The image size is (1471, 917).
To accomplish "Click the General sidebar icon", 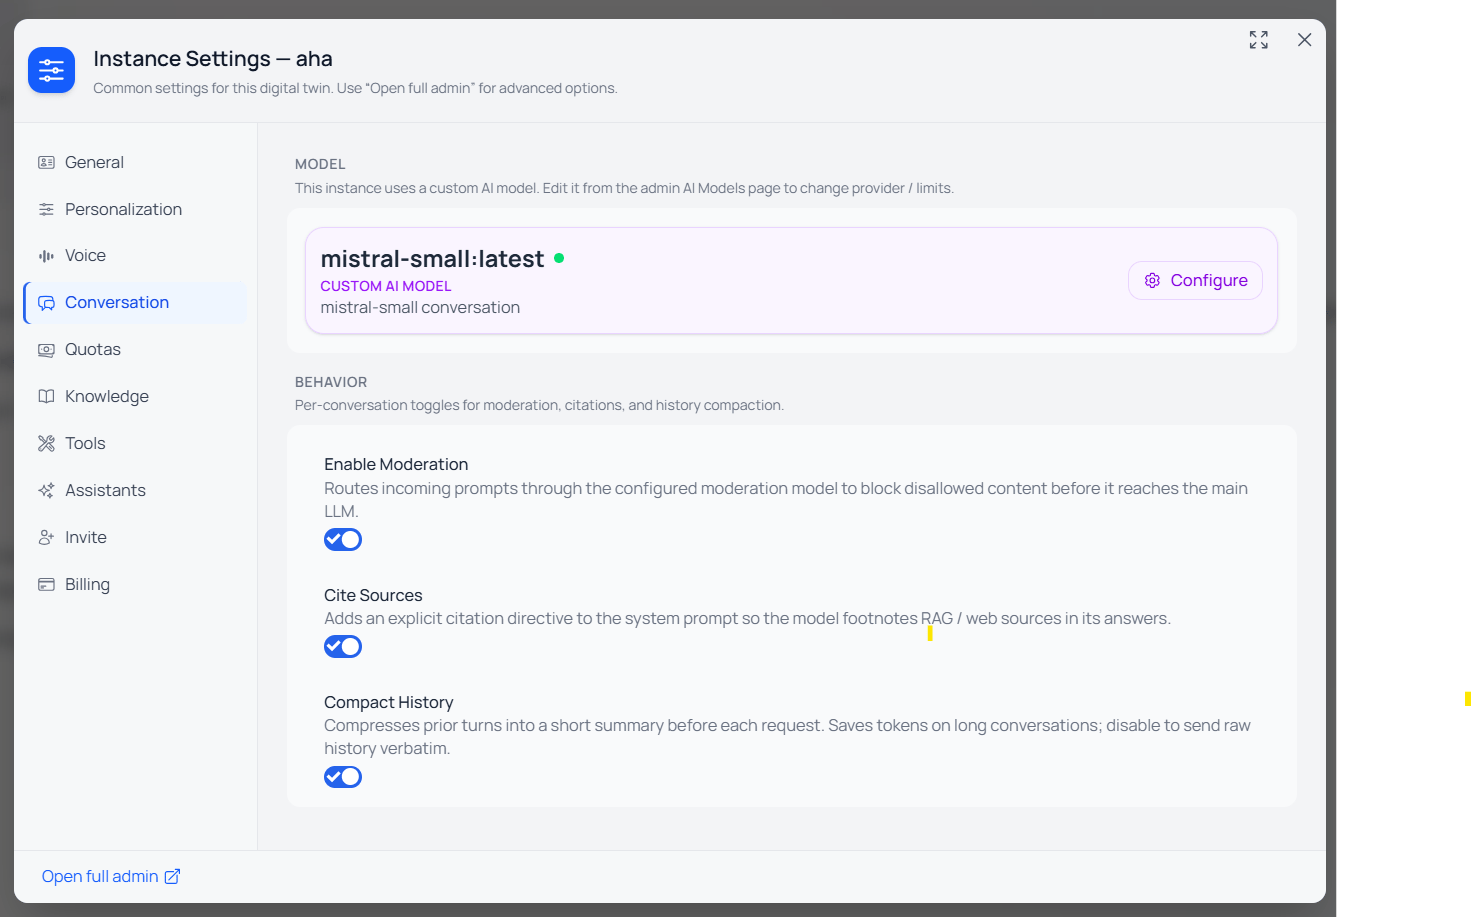I will 46,162.
